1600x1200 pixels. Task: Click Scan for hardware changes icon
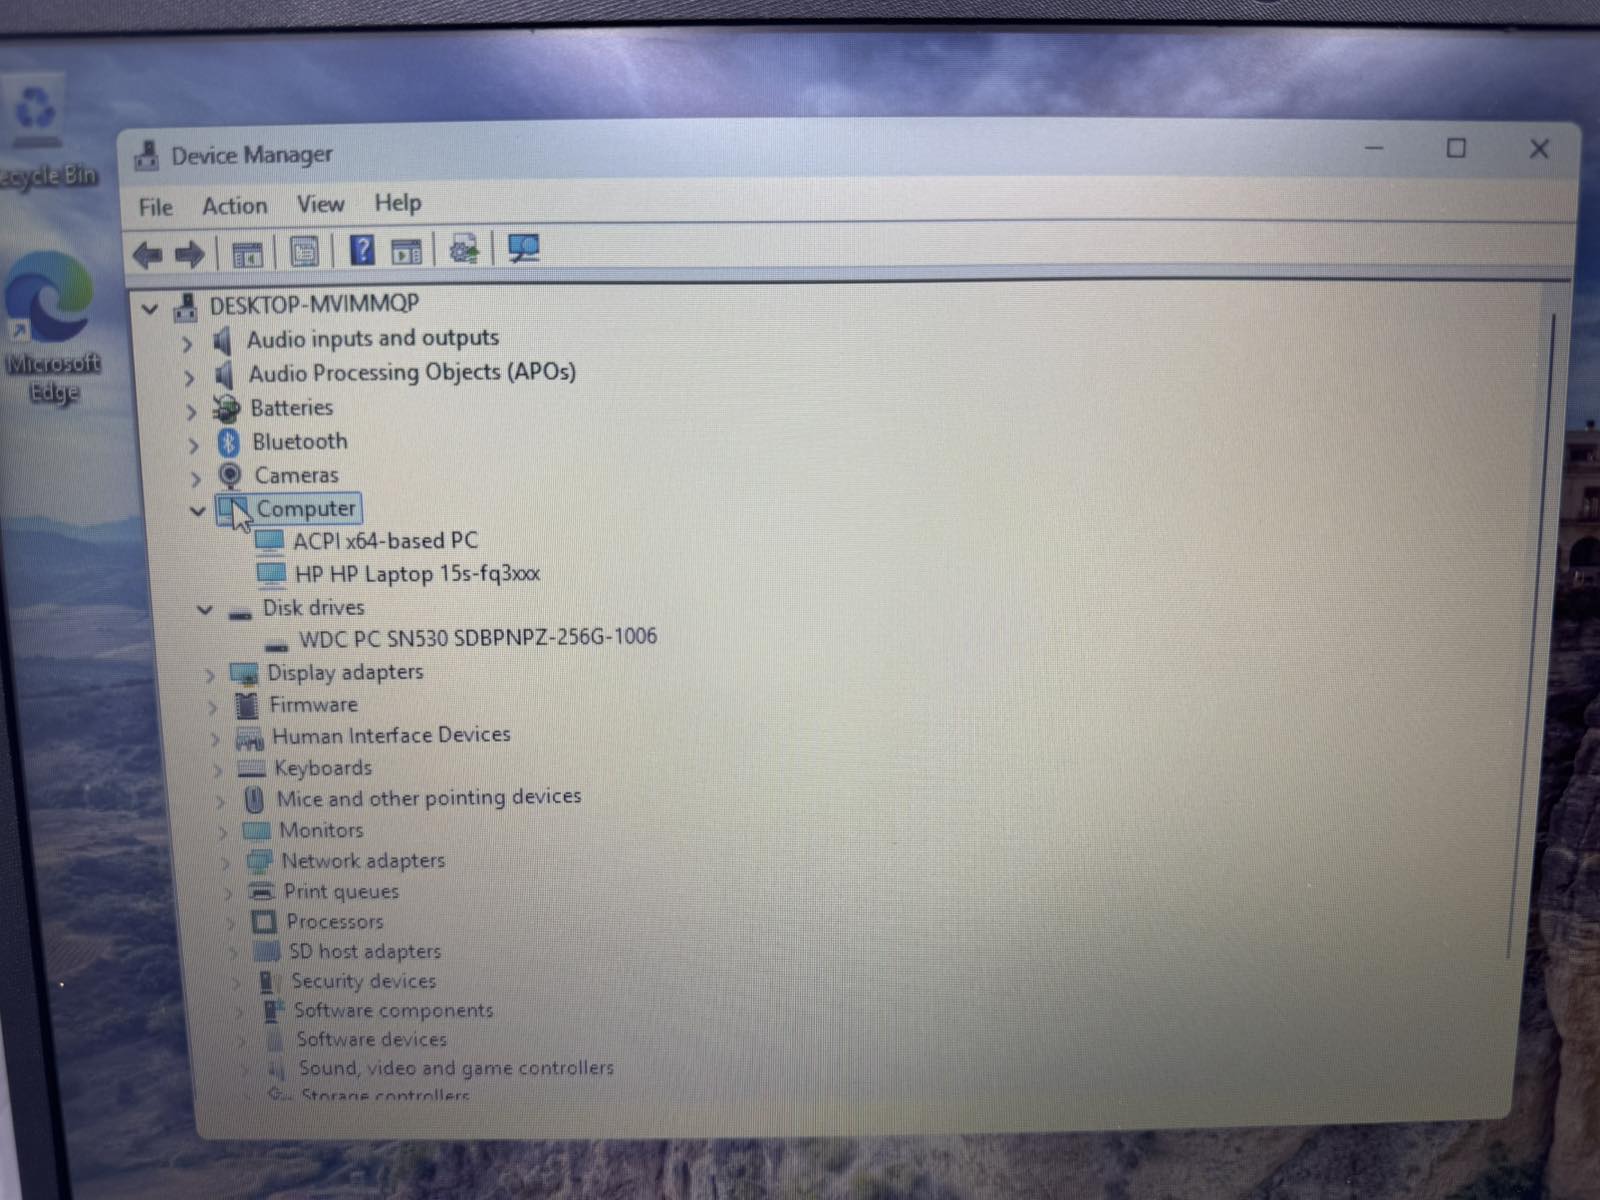point(523,248)
